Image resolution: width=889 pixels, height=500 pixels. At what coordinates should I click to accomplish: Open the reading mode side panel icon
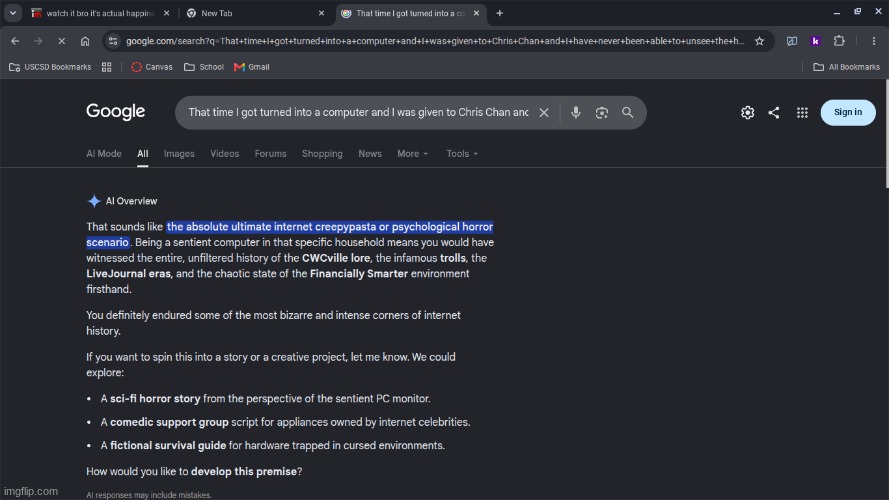point(791,41)
